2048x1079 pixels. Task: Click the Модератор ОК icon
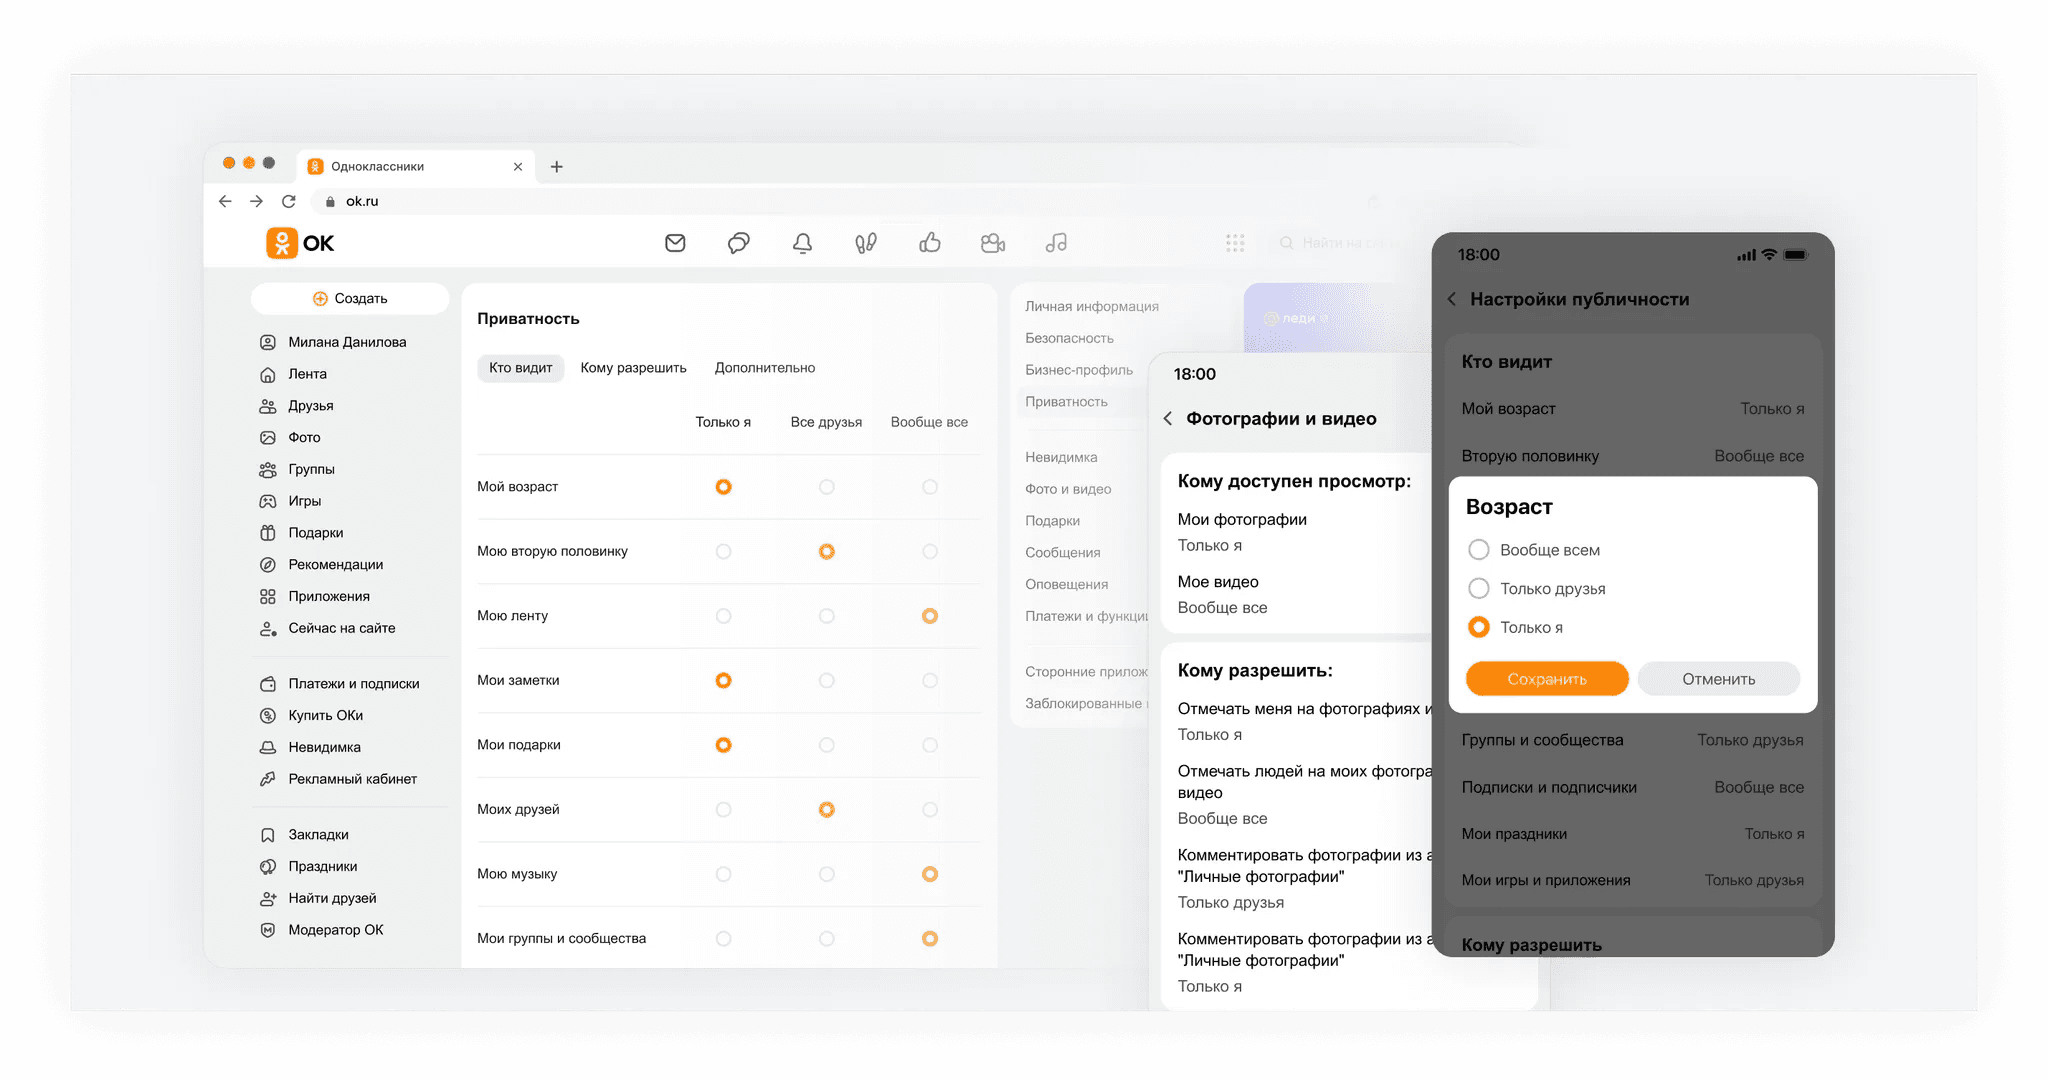[268, 930]
